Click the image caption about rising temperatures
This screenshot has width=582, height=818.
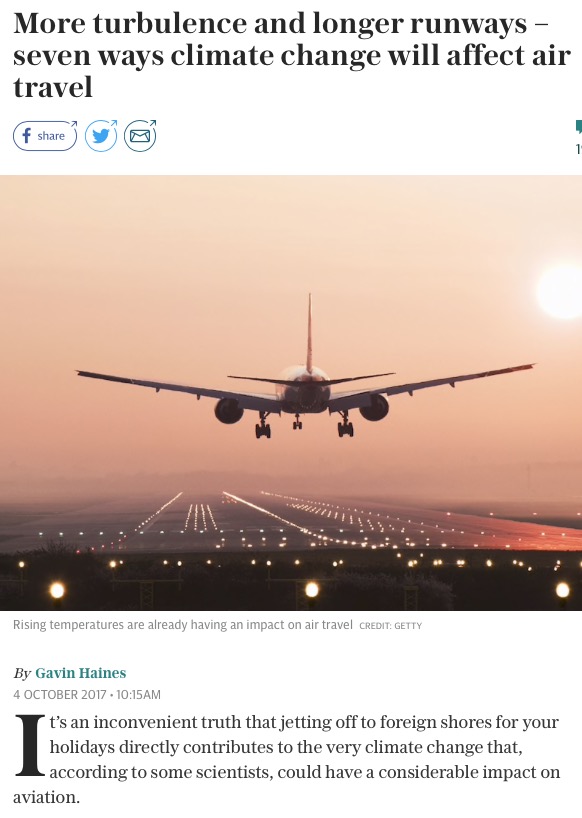tap(183, 624)
